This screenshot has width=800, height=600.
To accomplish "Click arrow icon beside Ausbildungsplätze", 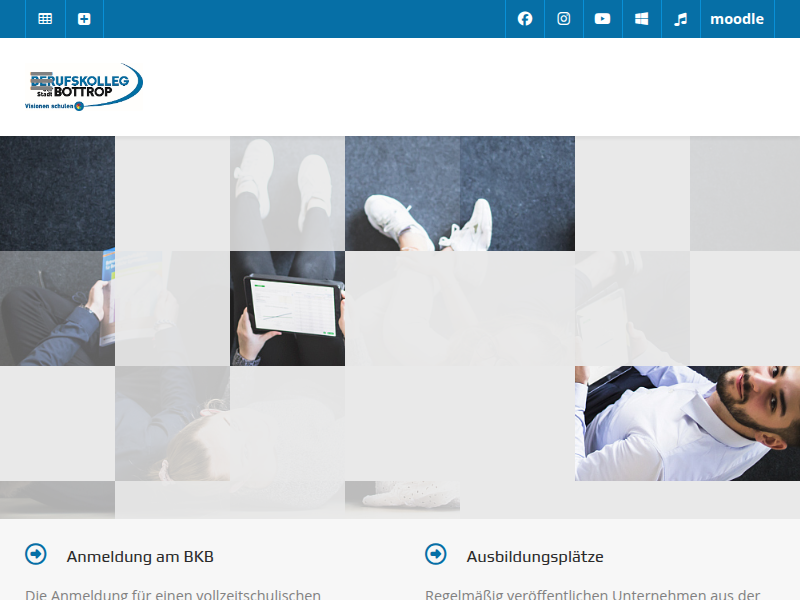I will (436, 554).
